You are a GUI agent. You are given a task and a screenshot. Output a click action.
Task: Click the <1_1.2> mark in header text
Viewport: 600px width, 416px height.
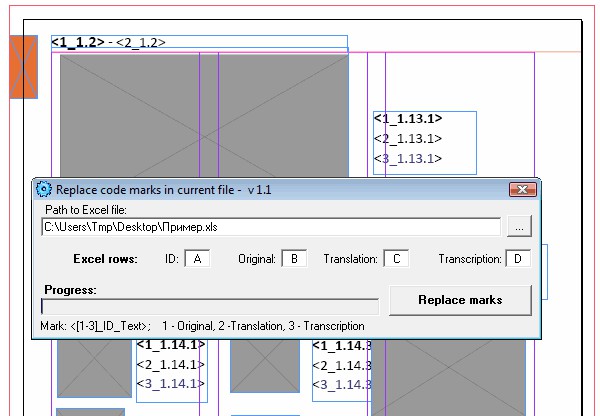[78, 42]
